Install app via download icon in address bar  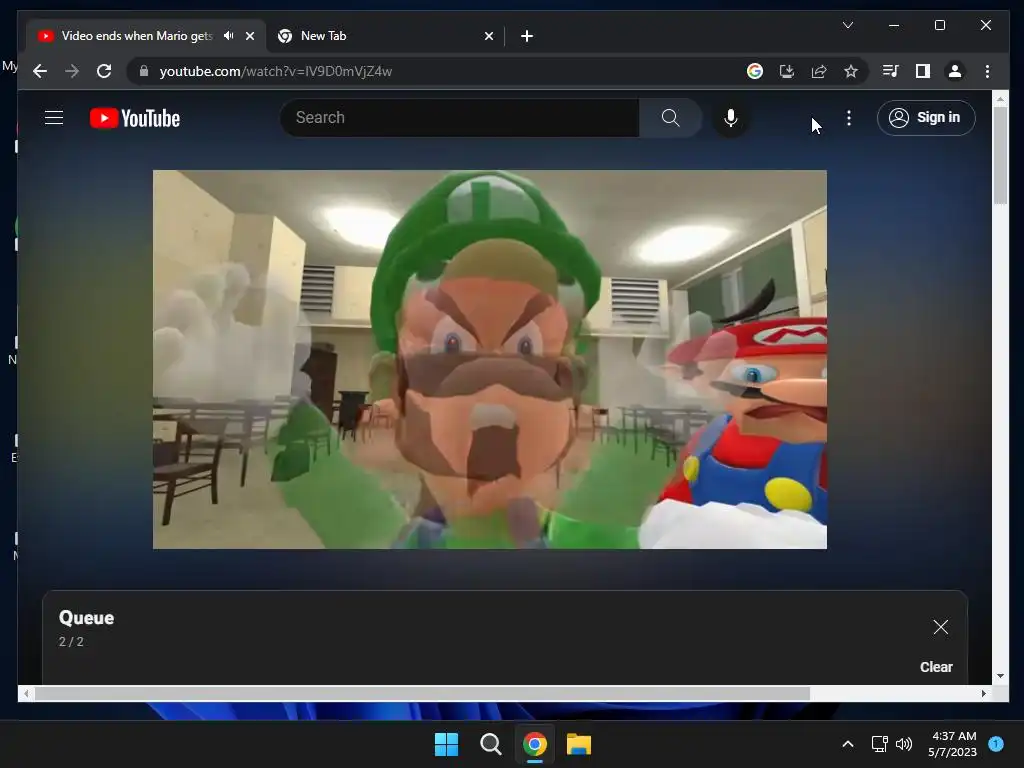786,71
